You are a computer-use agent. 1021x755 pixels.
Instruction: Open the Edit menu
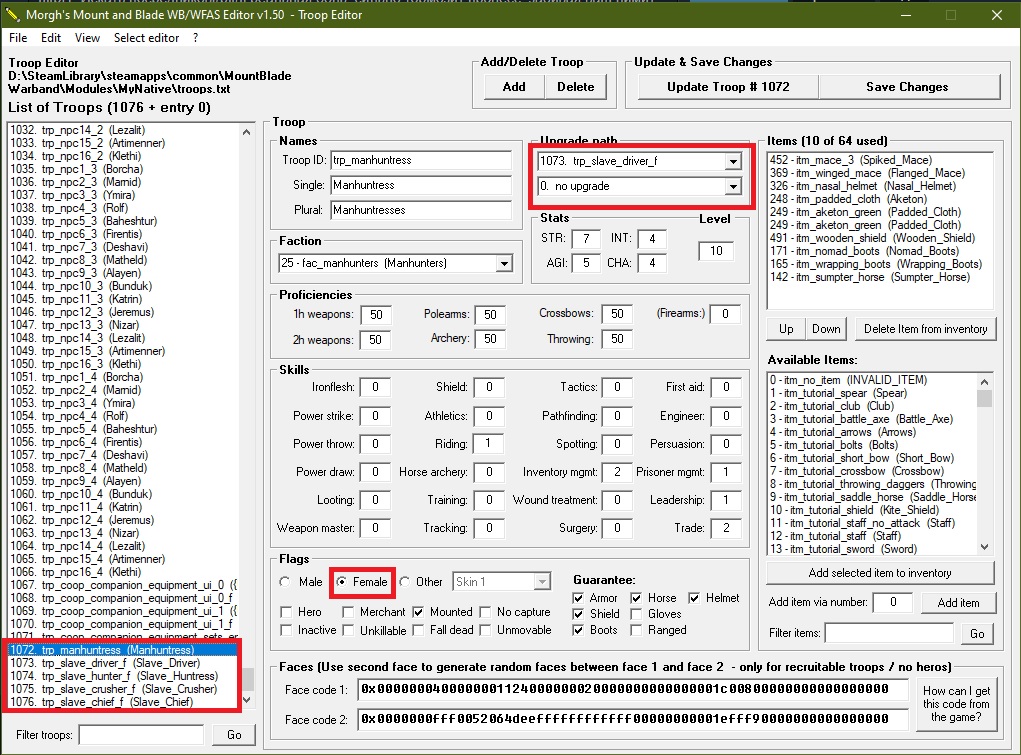(x=51, y=38)
